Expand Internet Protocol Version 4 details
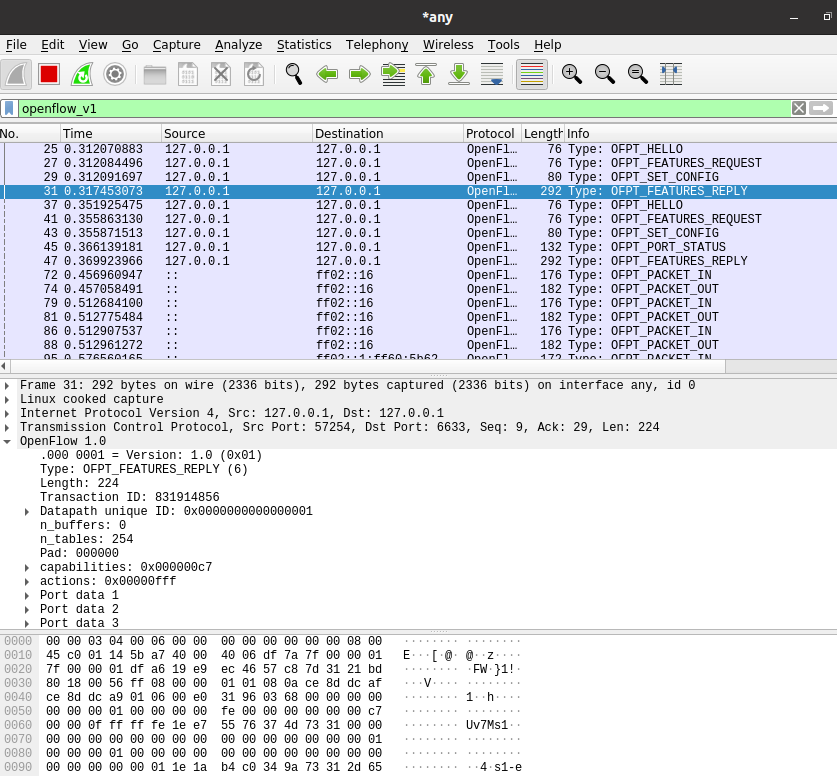 click(7, 413)
